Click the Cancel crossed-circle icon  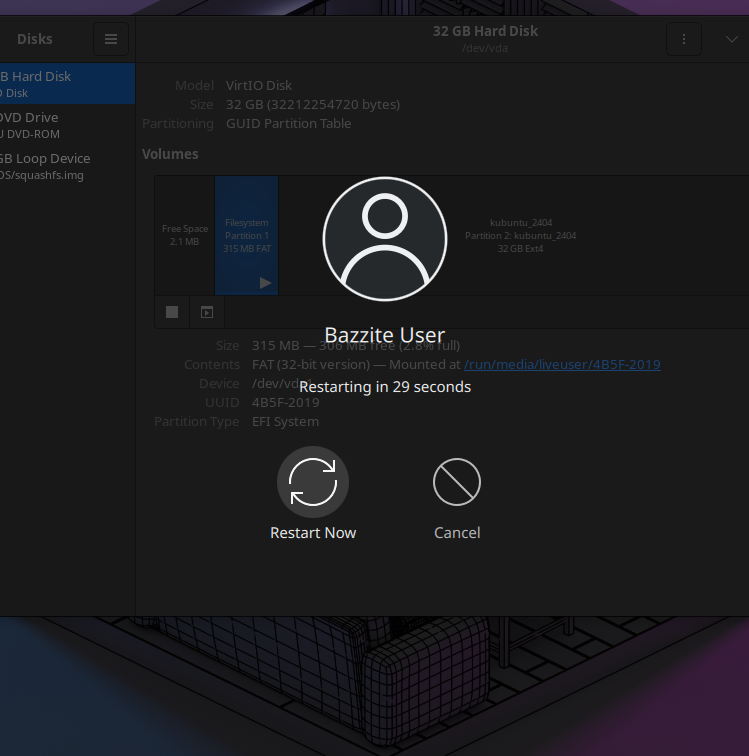point(457,482)
